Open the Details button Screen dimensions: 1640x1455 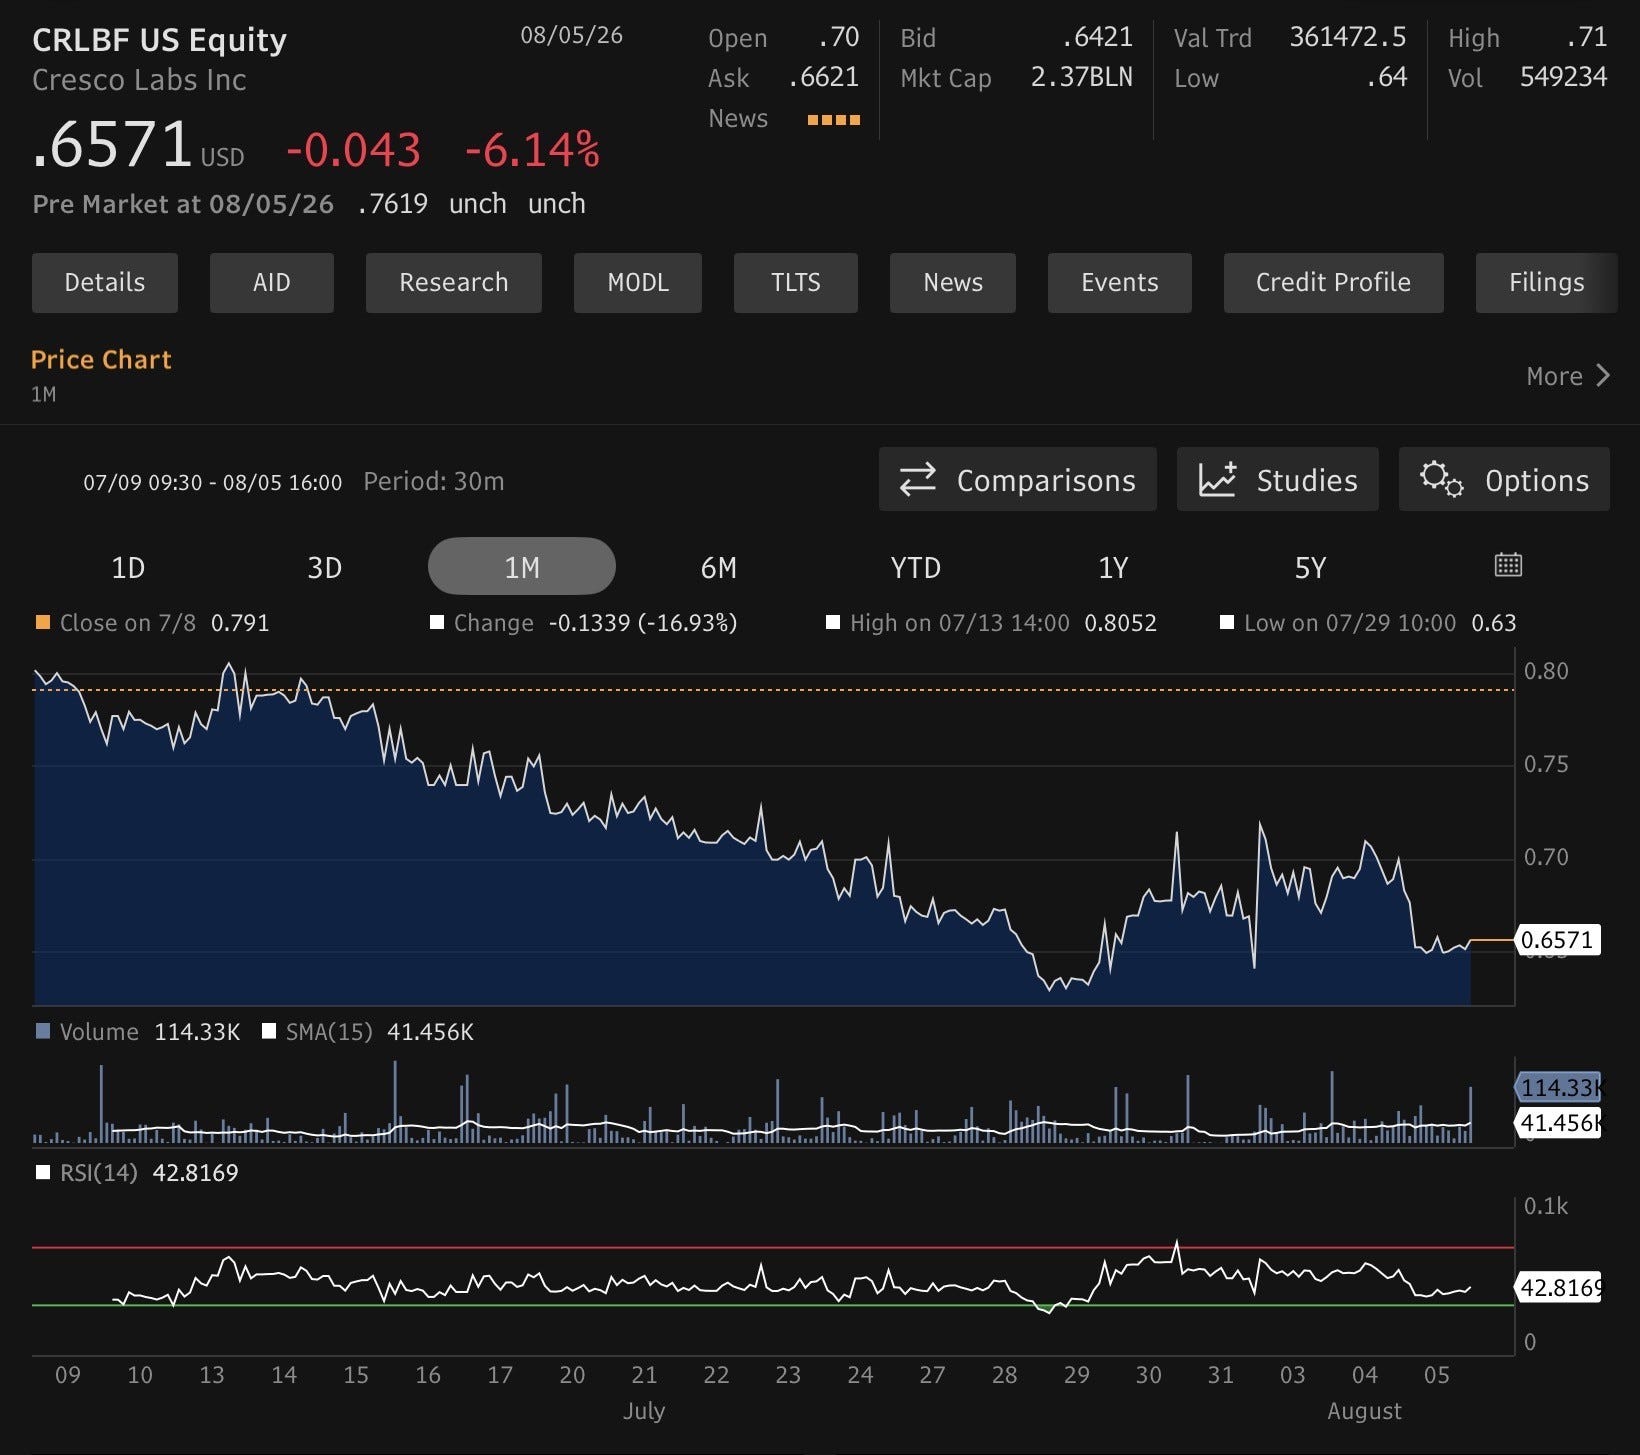105,283
